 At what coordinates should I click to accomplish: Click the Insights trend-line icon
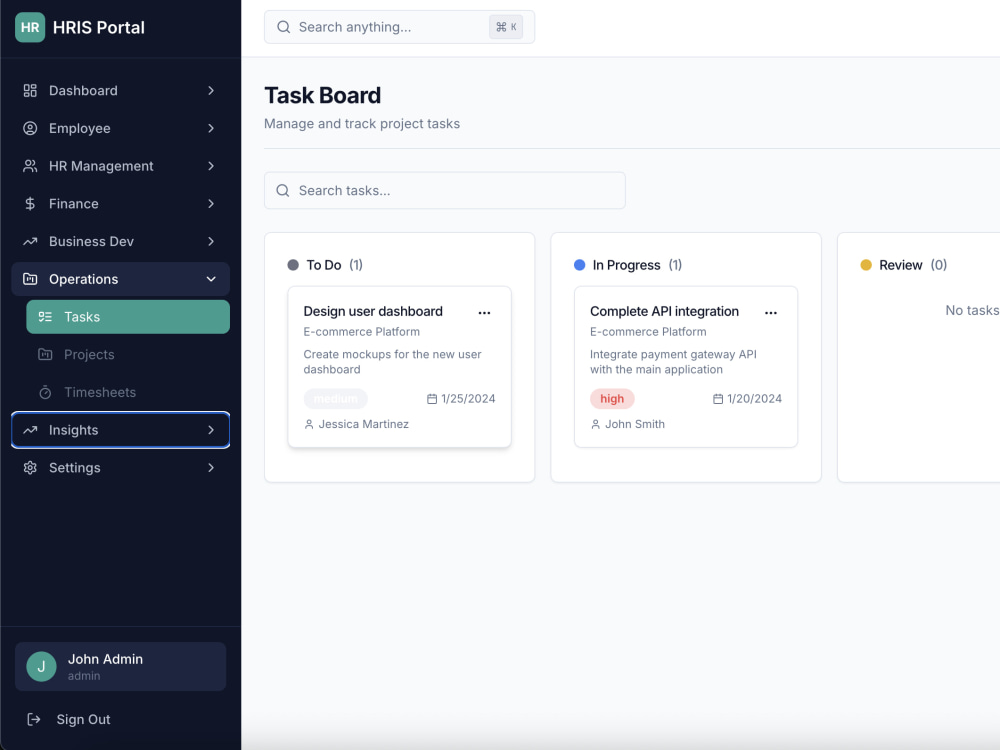coord(30,430)
